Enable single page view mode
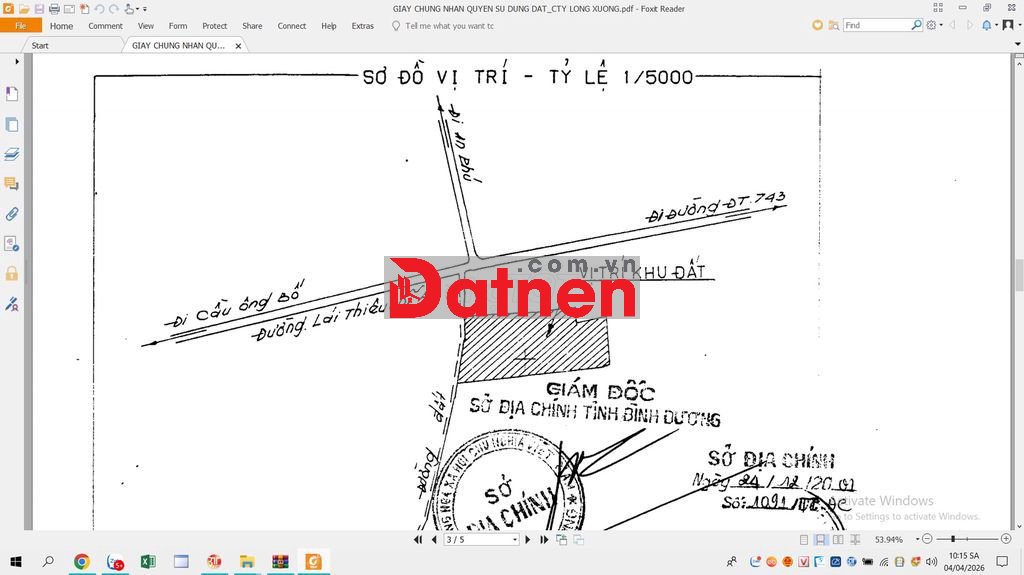Viewport: 1024px width, 575px height. [805, 540]
